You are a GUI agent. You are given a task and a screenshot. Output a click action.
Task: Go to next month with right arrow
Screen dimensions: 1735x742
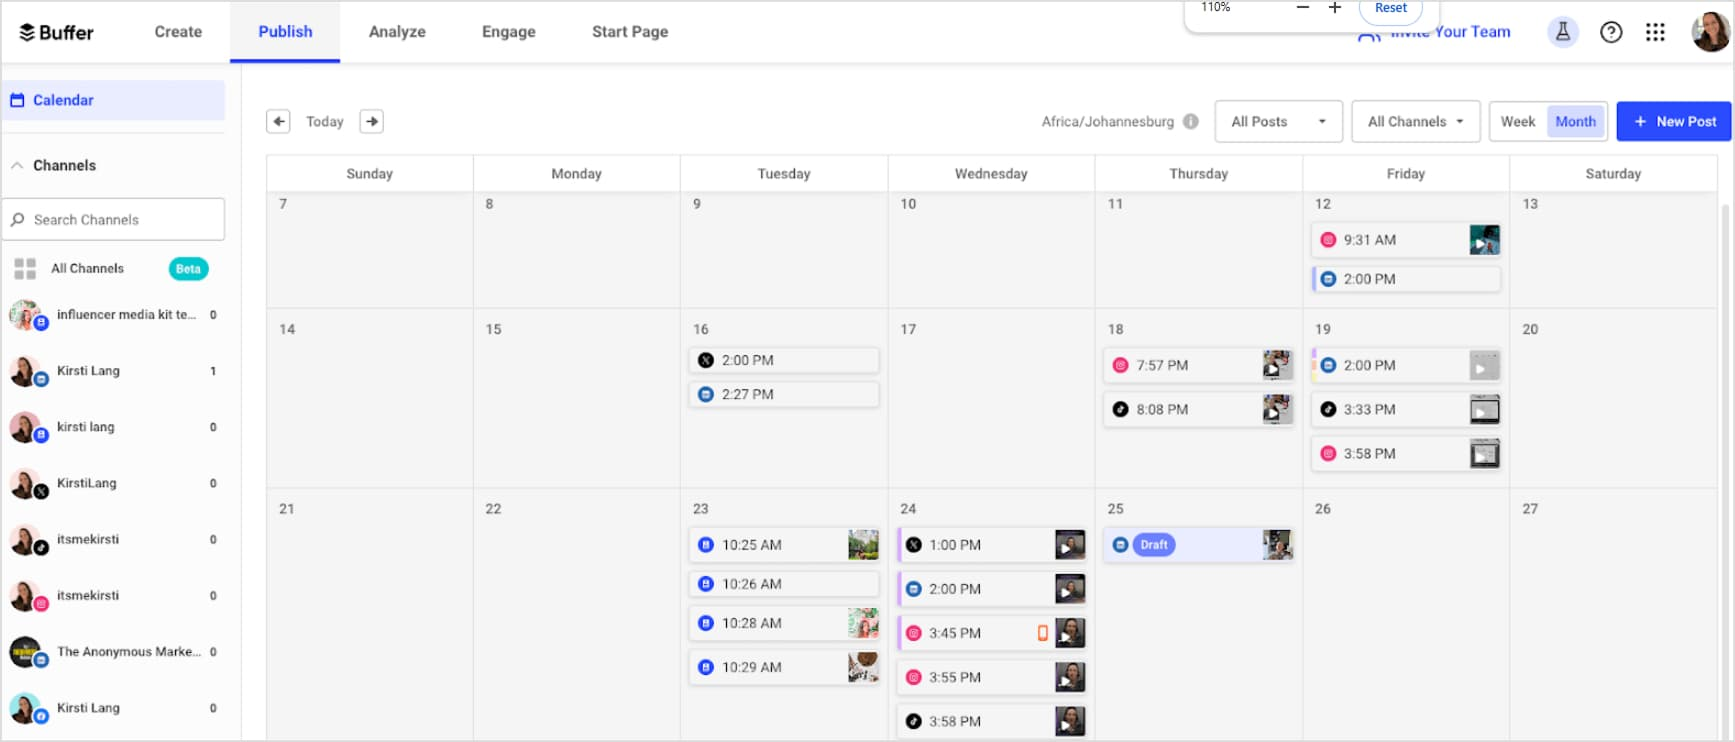click(372, 121)
